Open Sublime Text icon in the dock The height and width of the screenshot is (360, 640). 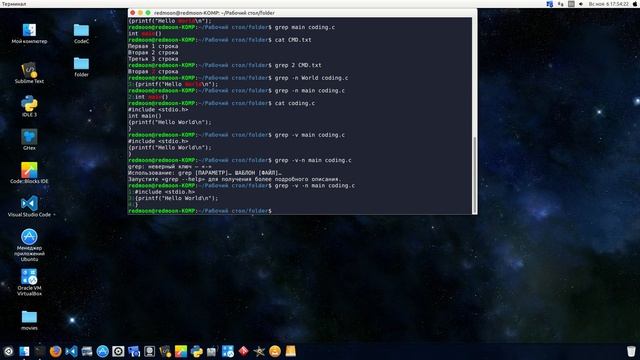tap(165, 351)
